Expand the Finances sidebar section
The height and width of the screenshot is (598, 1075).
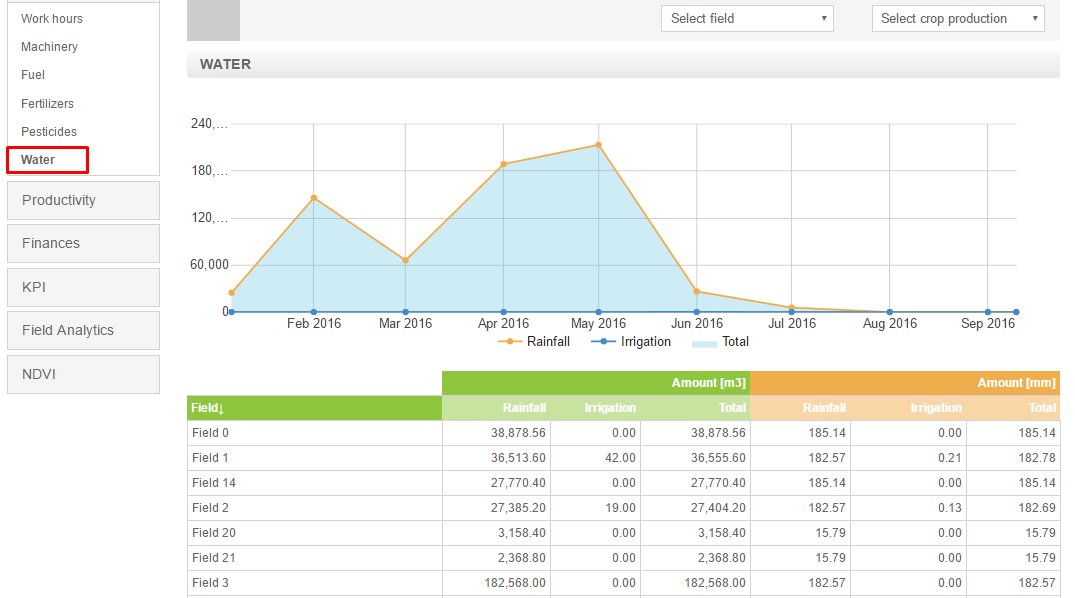coord(83,243)
